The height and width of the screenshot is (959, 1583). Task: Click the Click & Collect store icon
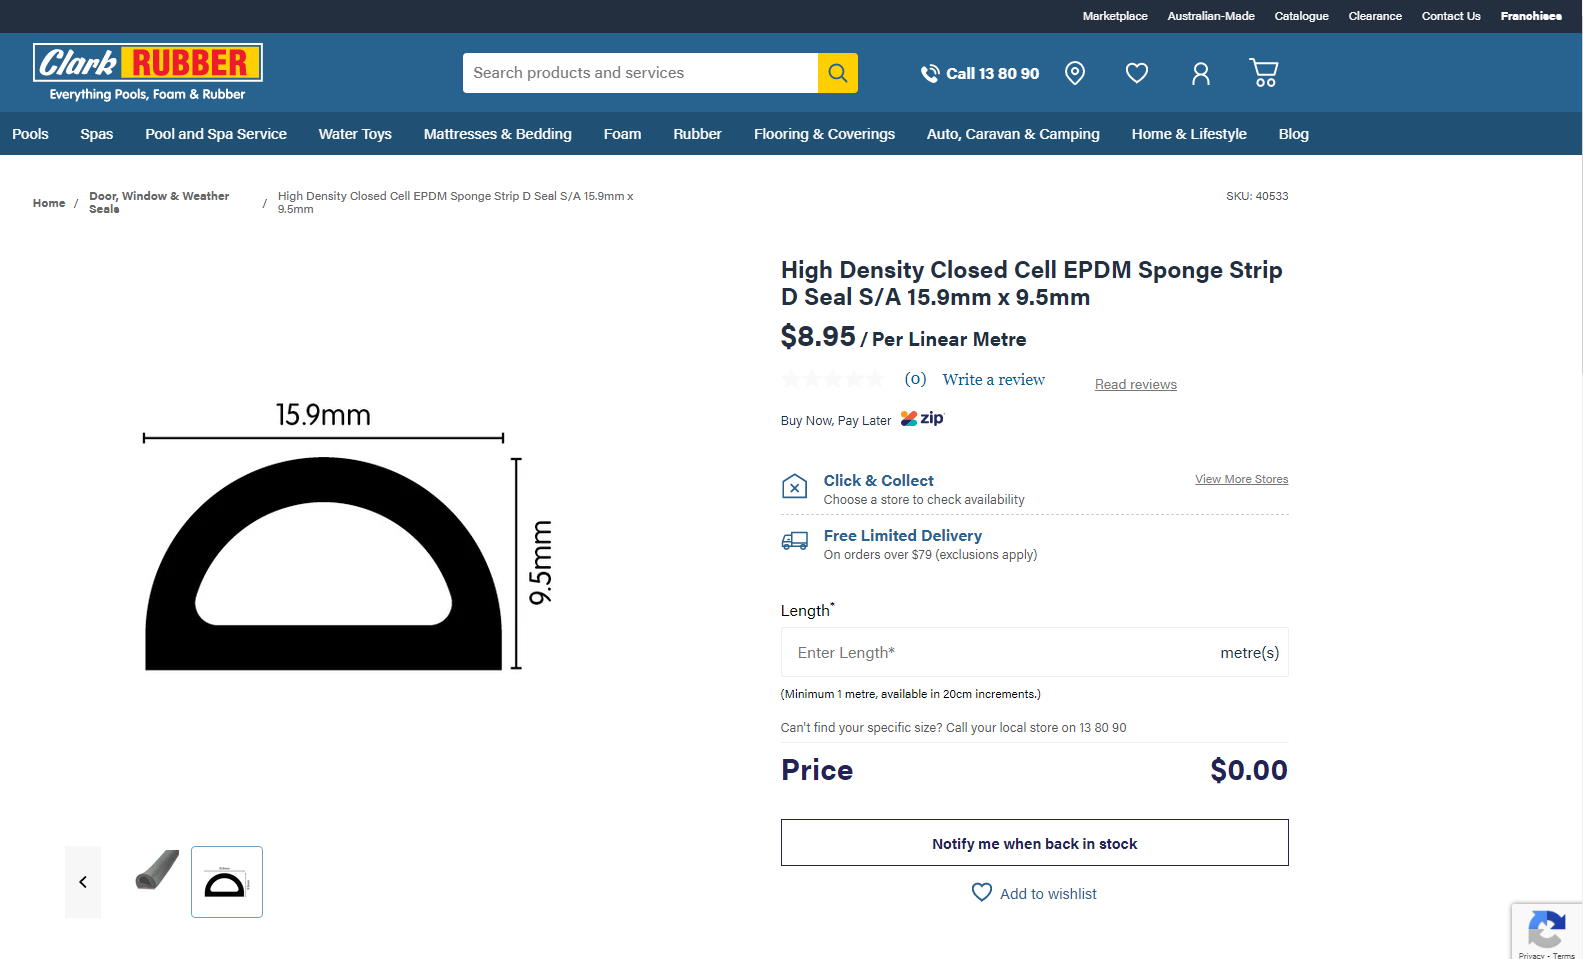pos(794,487)
